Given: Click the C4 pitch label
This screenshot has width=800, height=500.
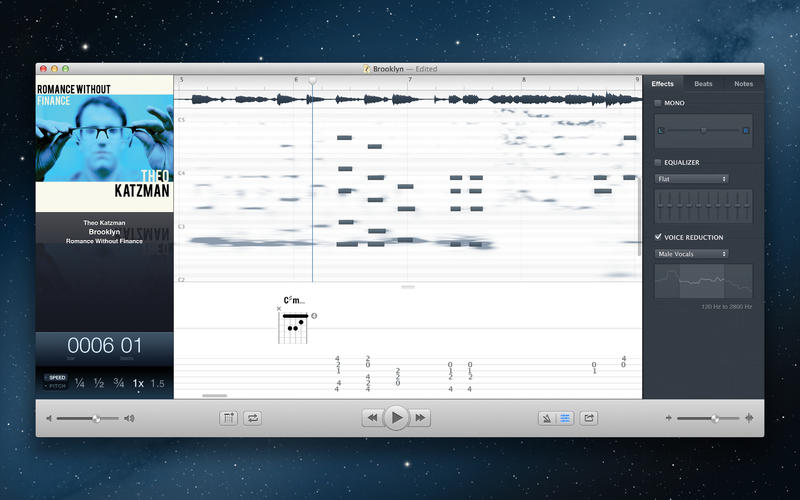Looking at the screenshot, I should (x=181, y=173).
